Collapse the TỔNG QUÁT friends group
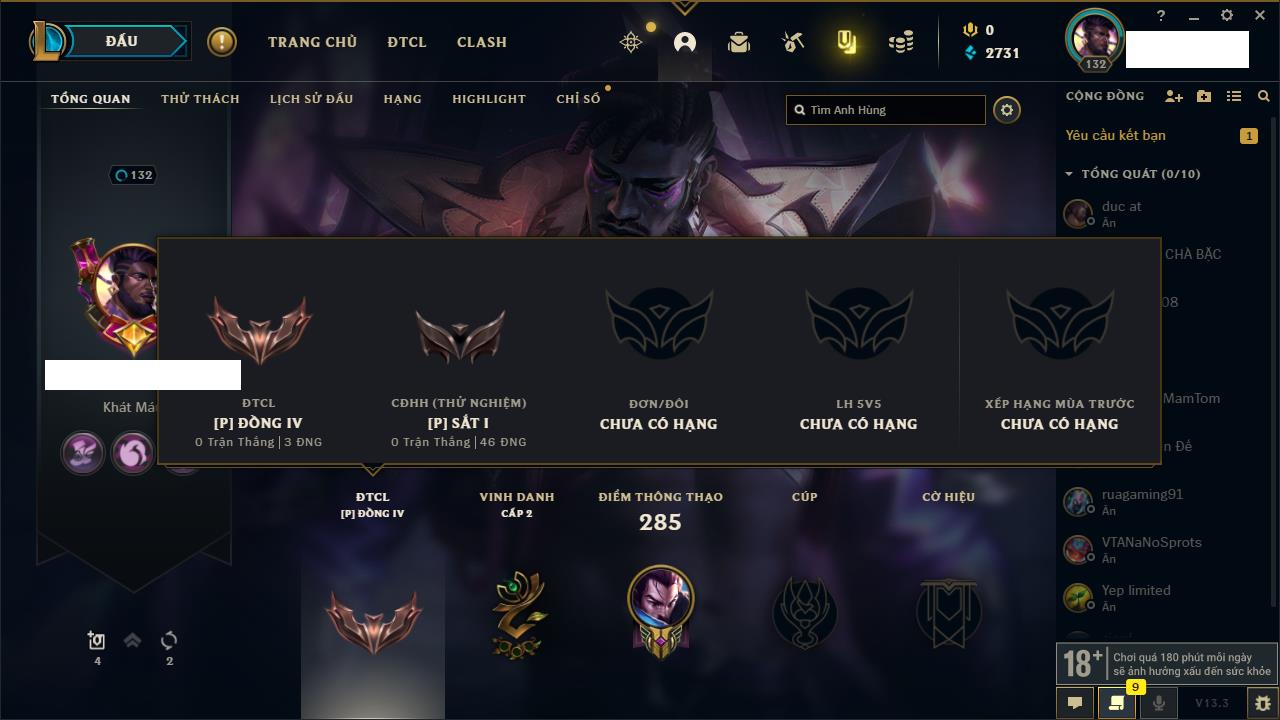This screenshot has height=720, width=1280. click(1069, 174)
